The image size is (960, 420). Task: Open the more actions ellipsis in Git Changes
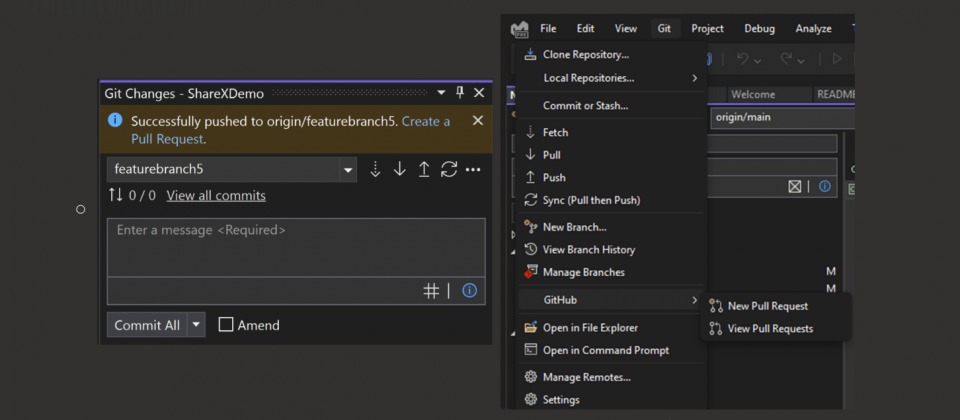(473, 170)
